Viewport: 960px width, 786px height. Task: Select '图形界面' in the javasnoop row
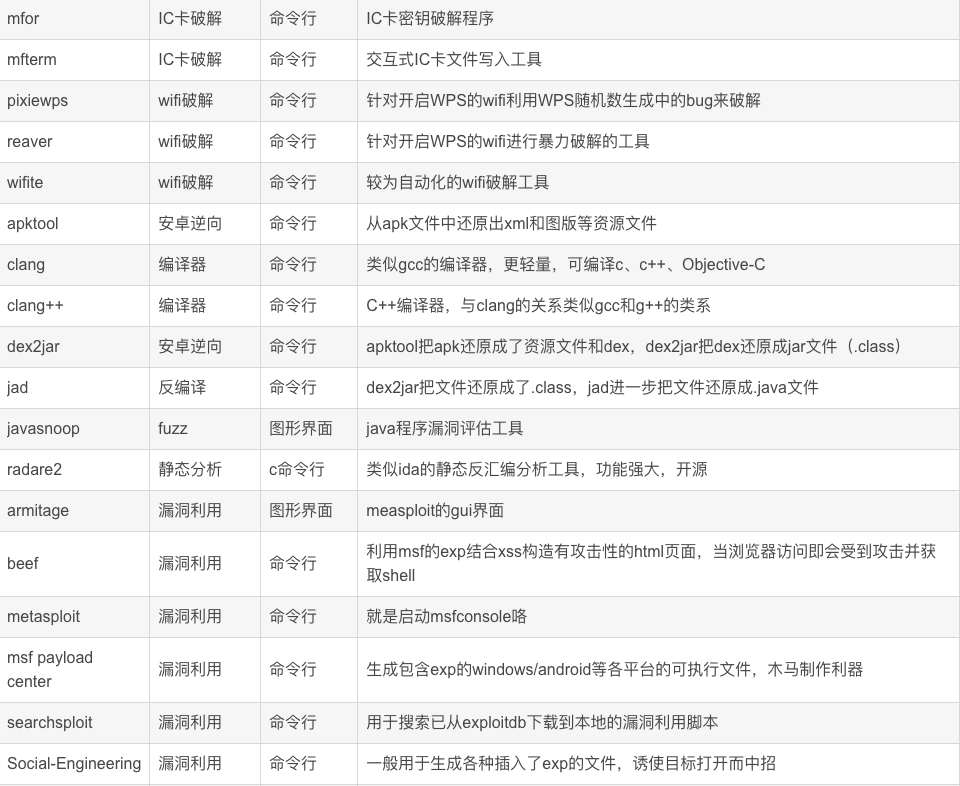(x=301, y=429)
